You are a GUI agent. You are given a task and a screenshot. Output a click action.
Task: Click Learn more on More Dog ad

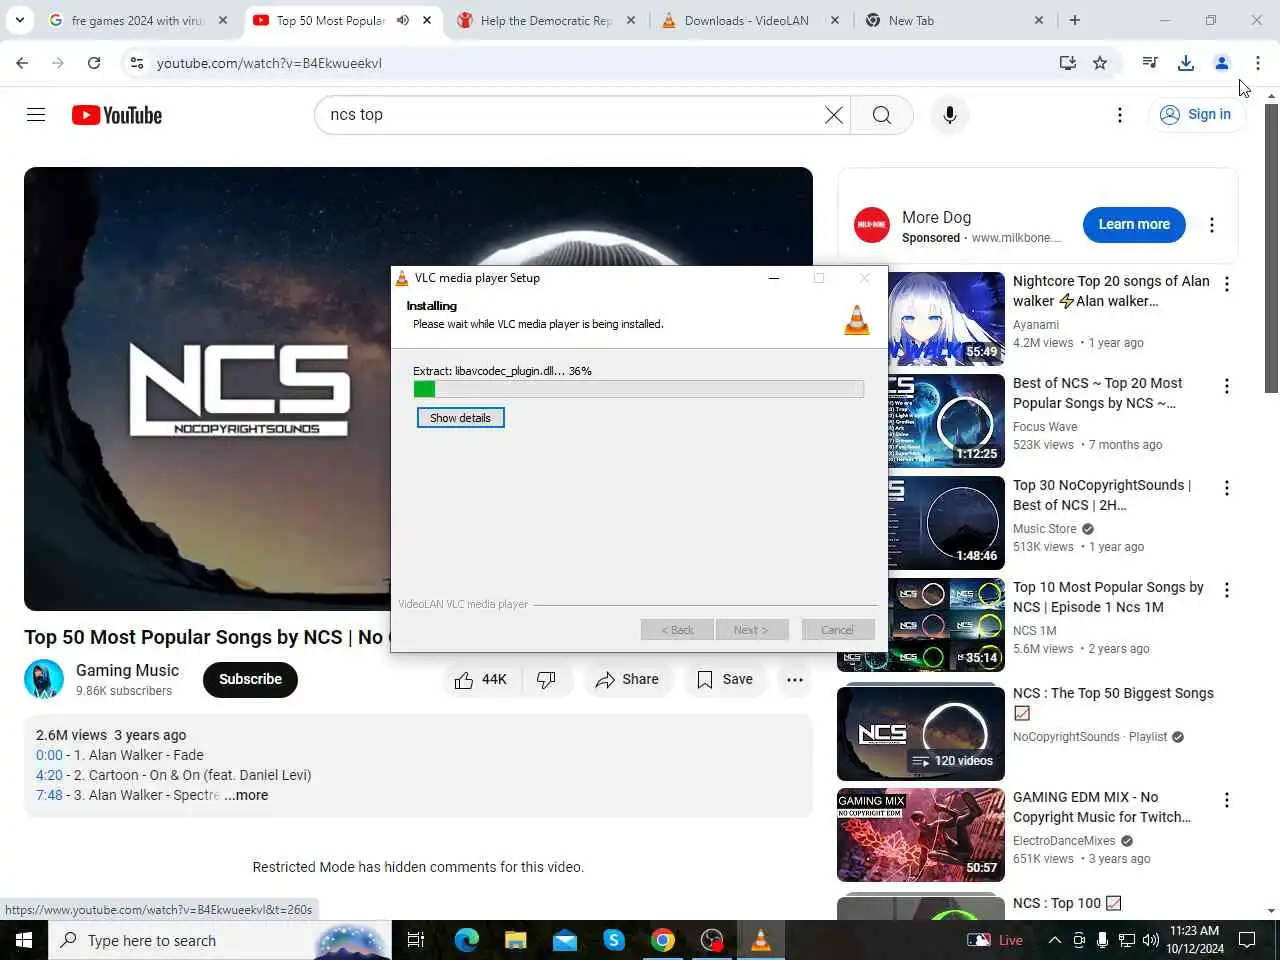tap(1134, 225)
